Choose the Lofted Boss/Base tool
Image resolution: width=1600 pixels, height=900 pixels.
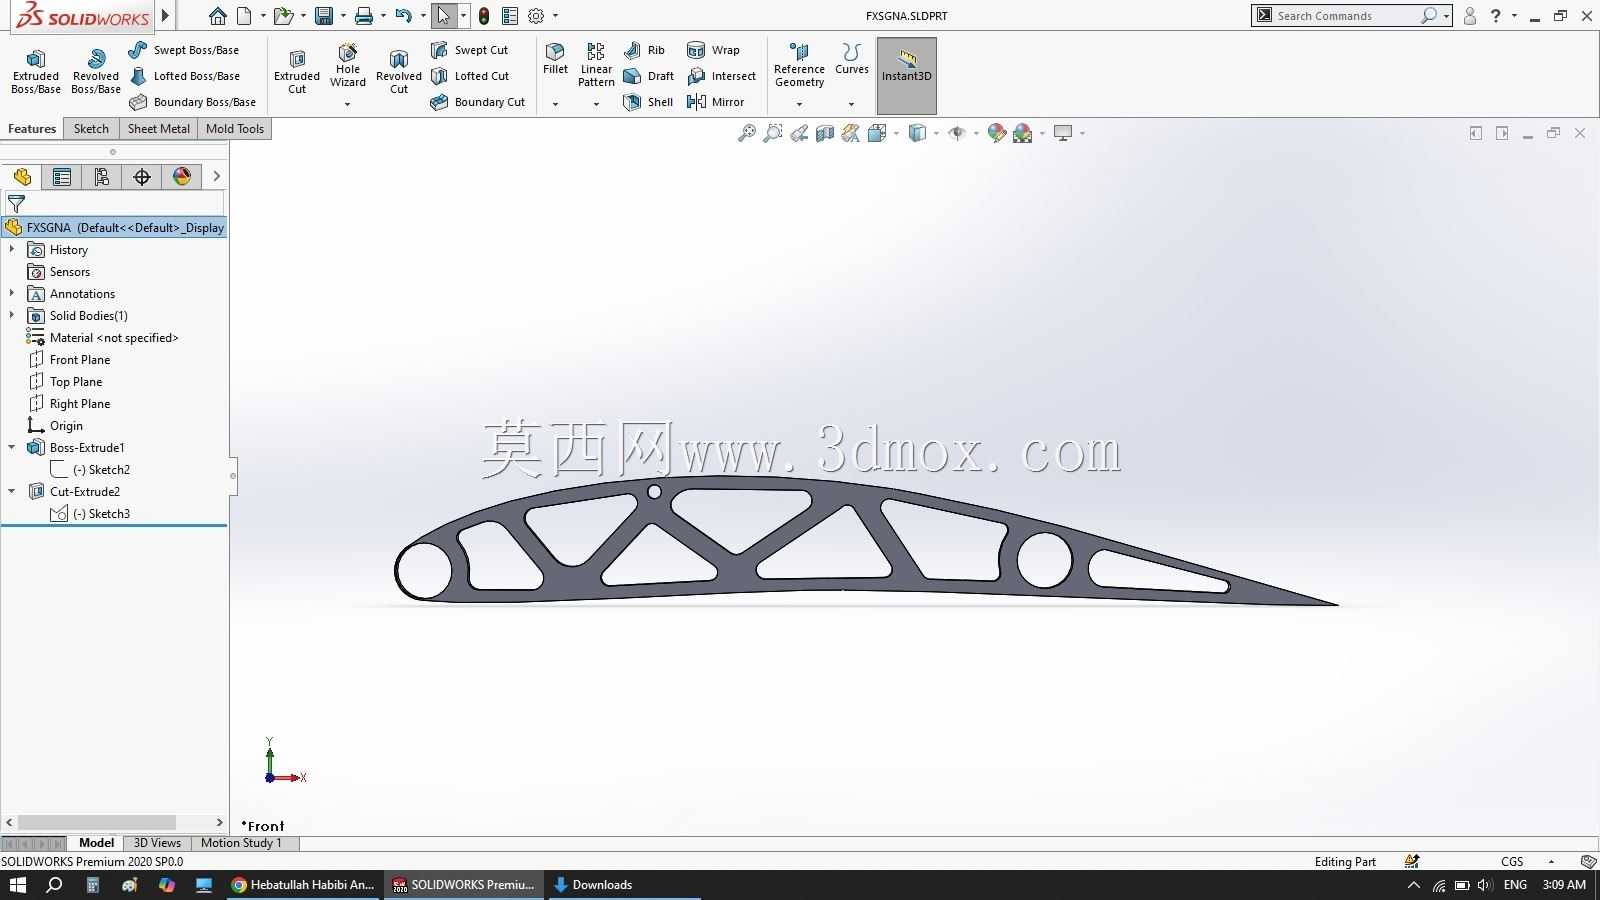pyautogui.click(x=185, y=76)
